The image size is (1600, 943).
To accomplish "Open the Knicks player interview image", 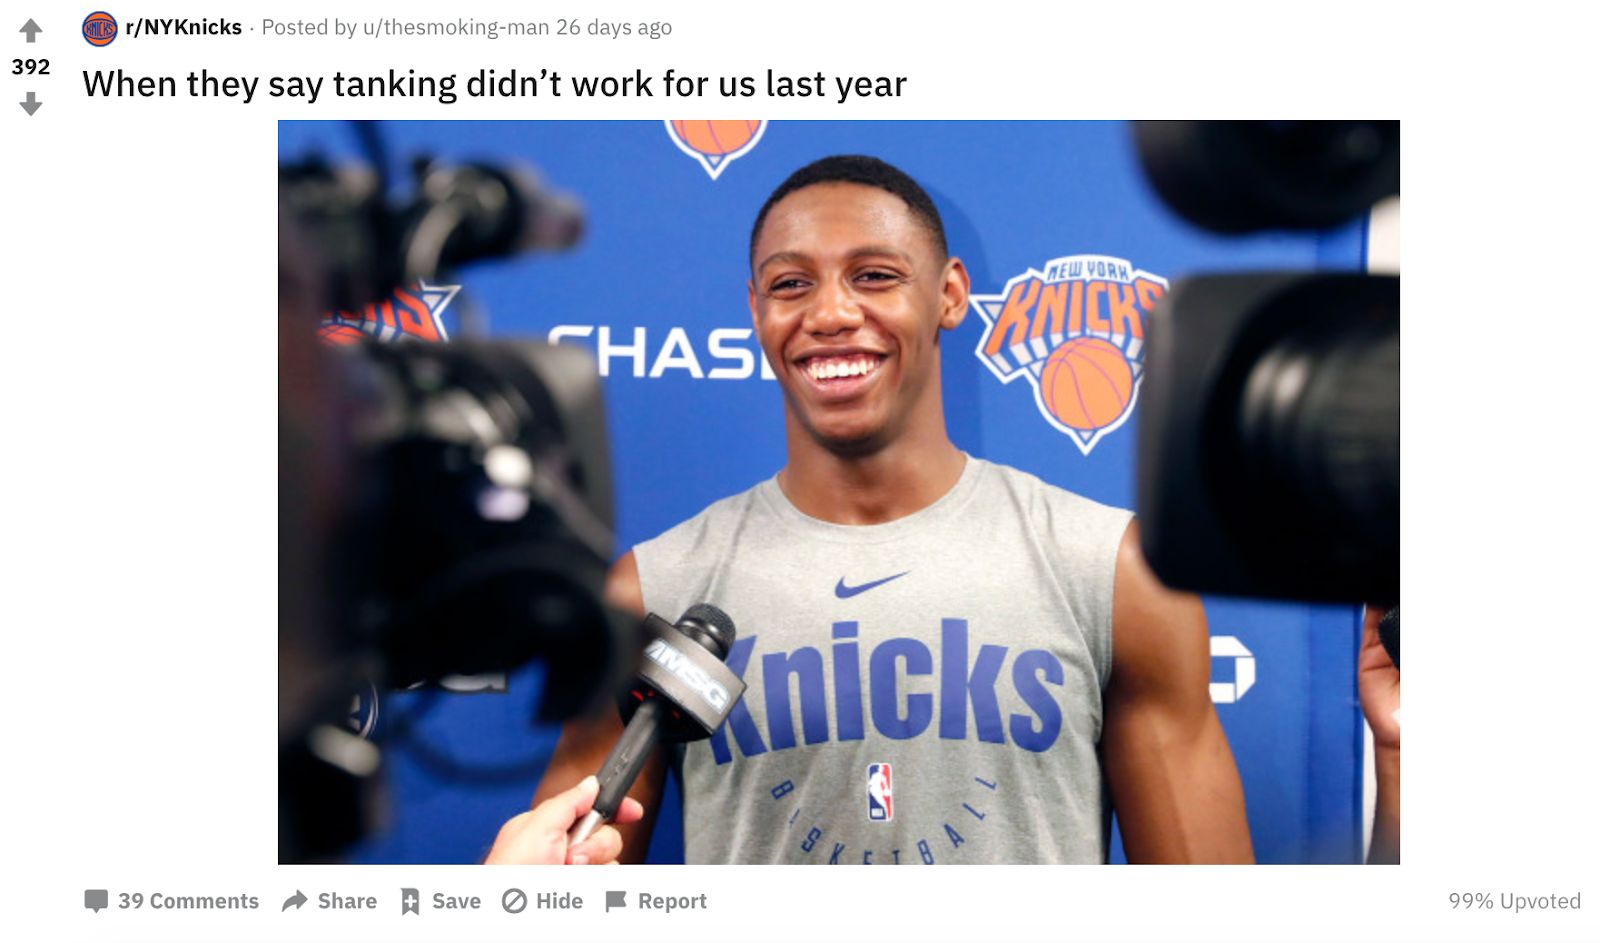I will (x=839, y=492).
